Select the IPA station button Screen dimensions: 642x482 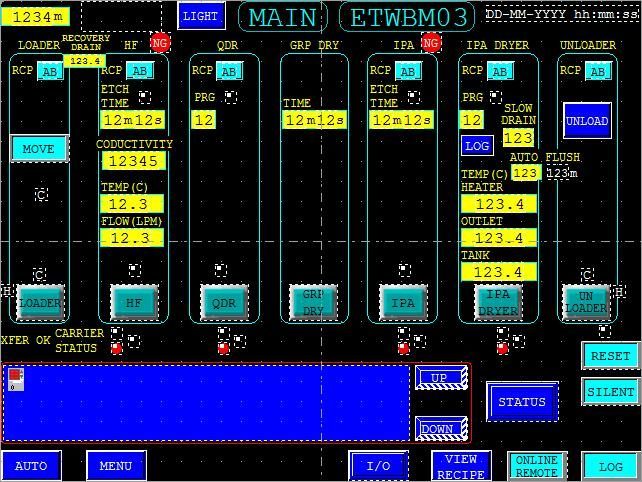403,303
